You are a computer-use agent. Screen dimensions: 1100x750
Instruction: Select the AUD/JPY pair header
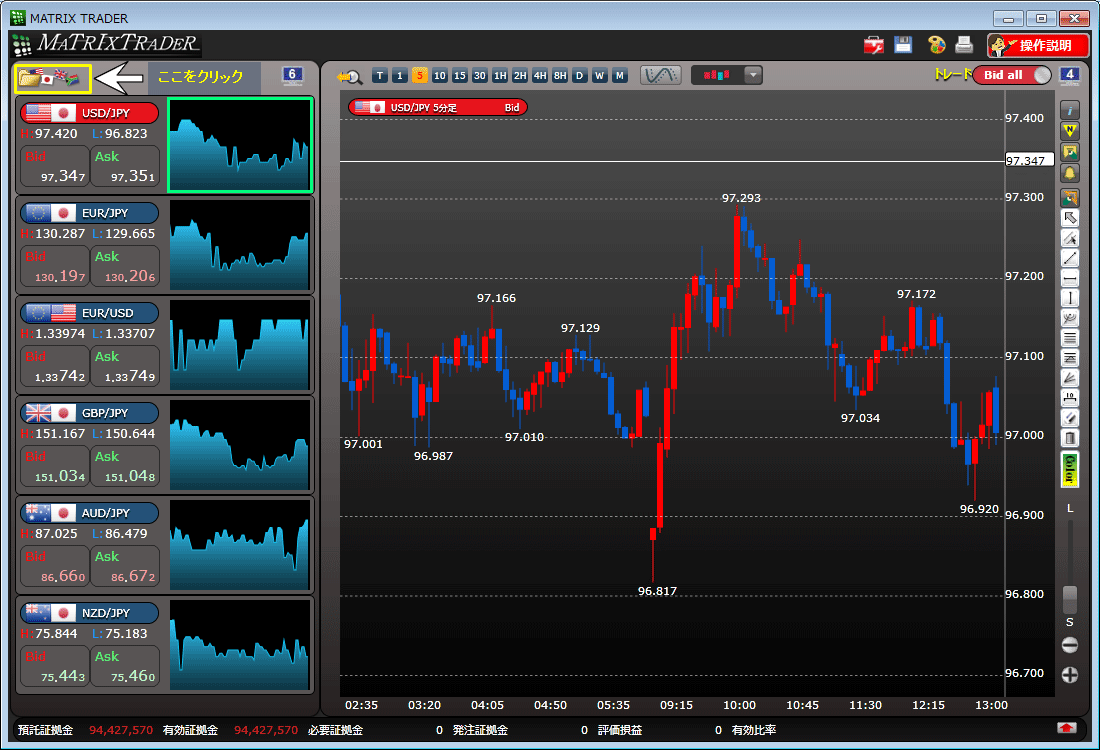tap(90, 513)
